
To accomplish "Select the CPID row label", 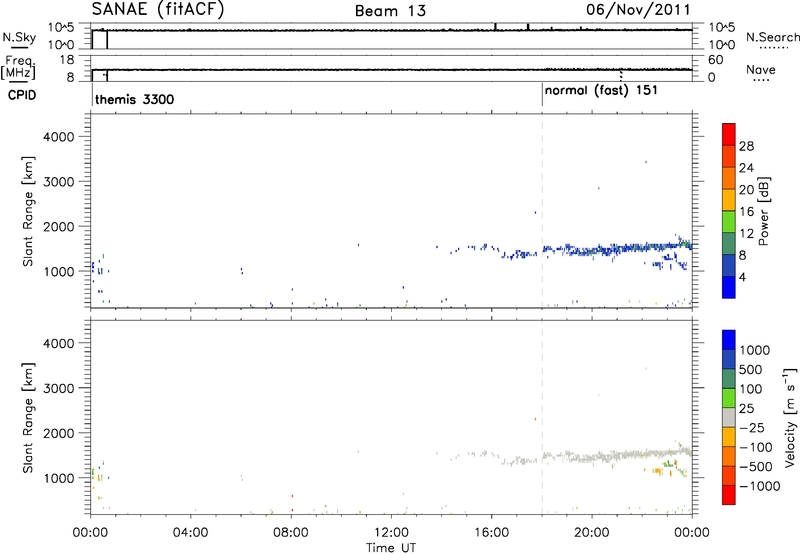I will pos(22,95).
